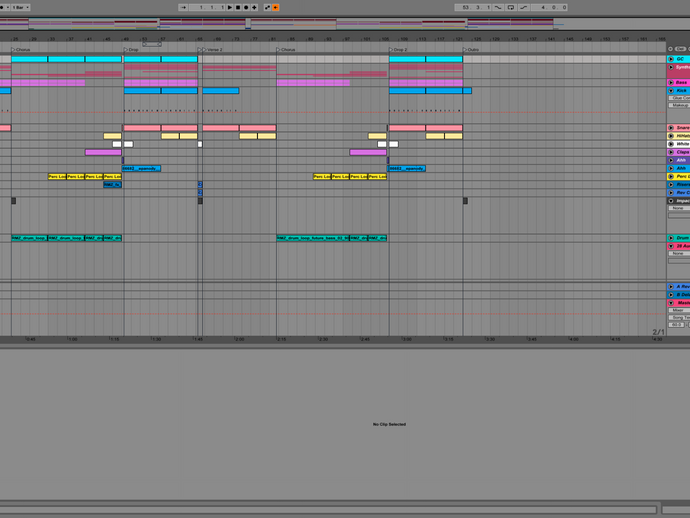This screenshot has width=690, height=518.
Task: Unfold the purple Ahh track
Action: click(671, 160)
